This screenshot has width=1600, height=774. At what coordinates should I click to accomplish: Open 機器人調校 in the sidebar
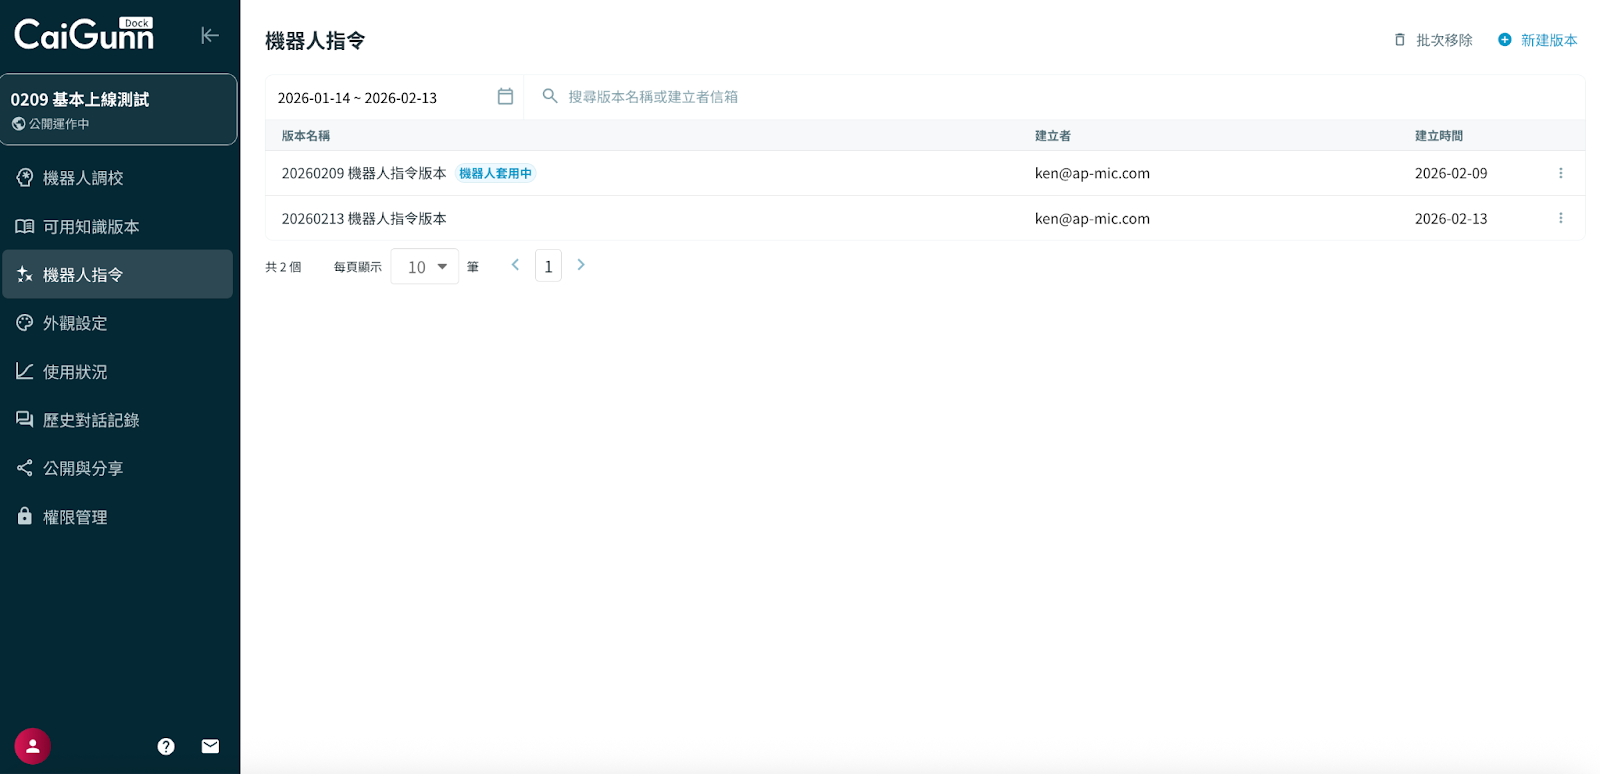[83, 178]
